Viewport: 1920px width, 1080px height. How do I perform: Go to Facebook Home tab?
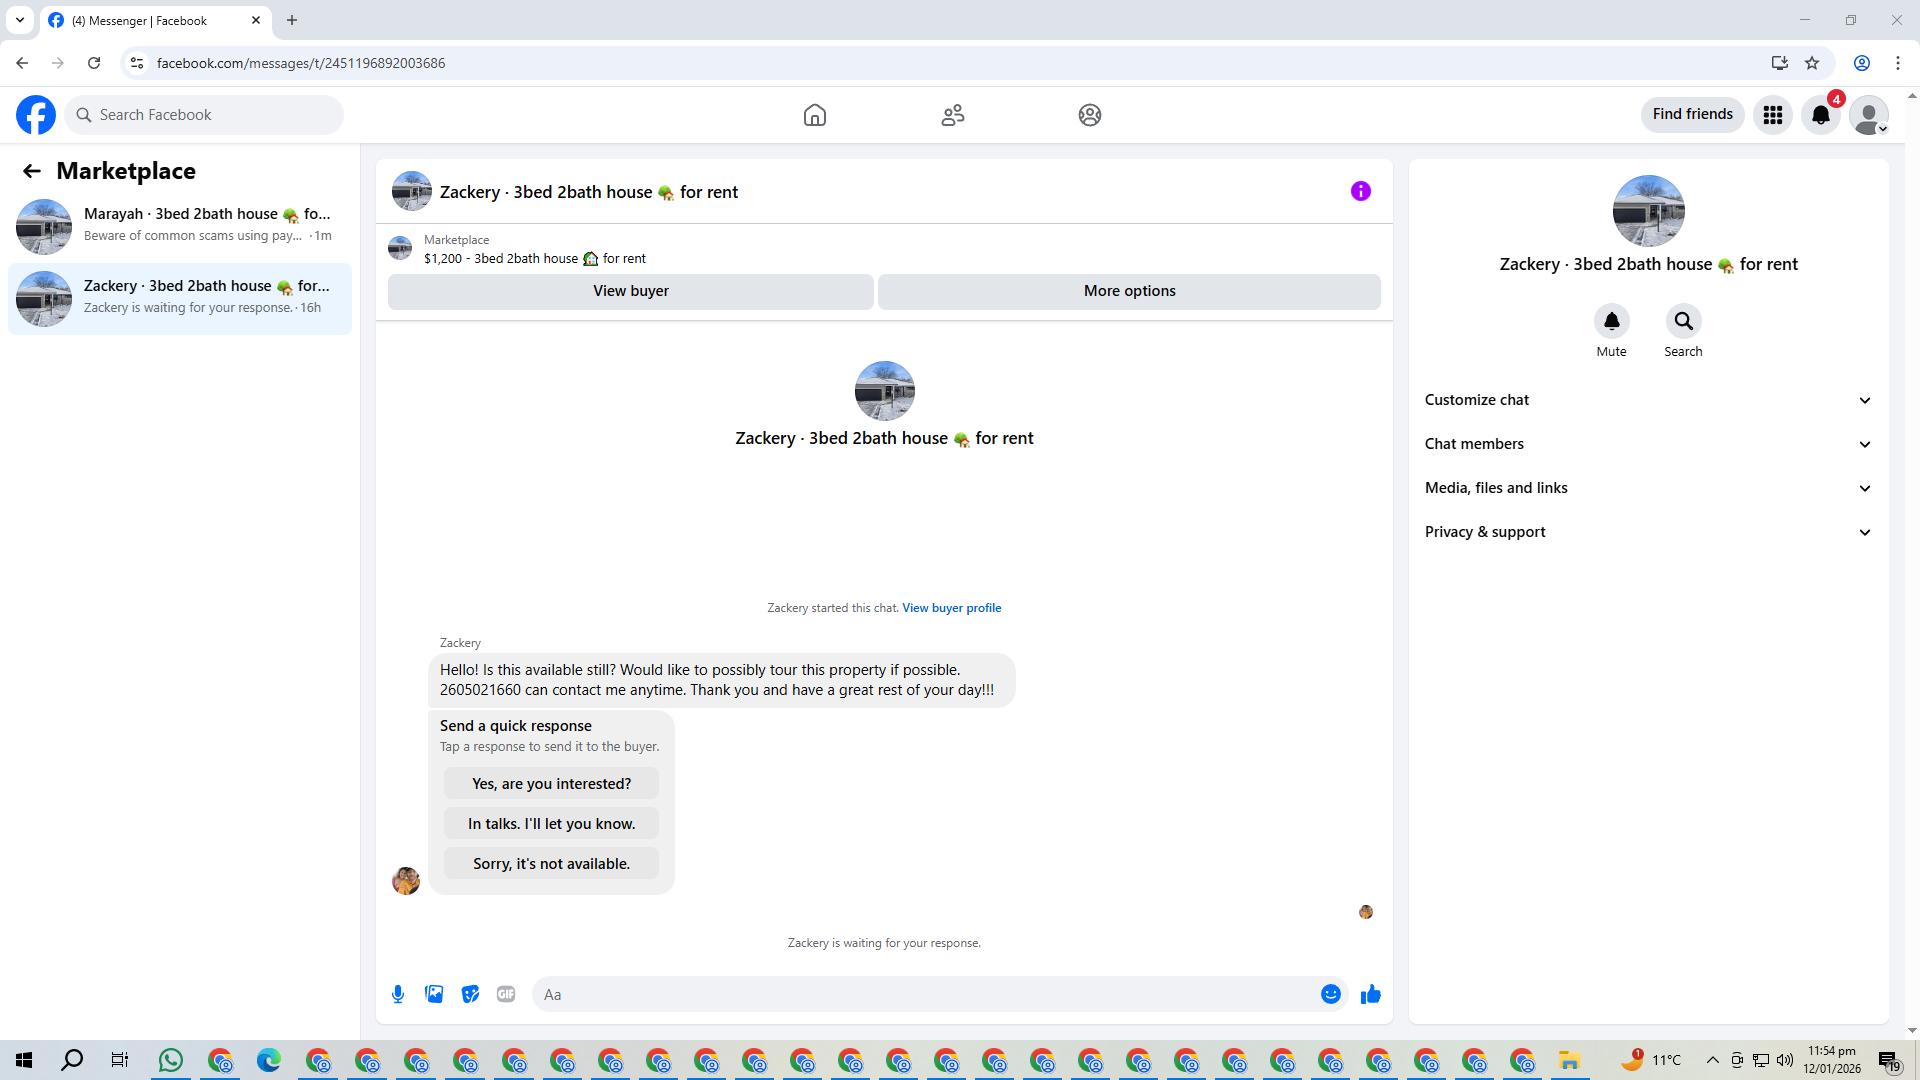[x=814, y=115]
